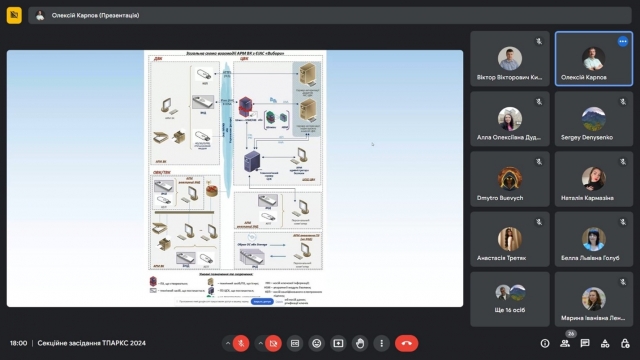Select Белла Львівна Голуб participant tile
This screenshot has height=360, width=640.
coord(594,239)
